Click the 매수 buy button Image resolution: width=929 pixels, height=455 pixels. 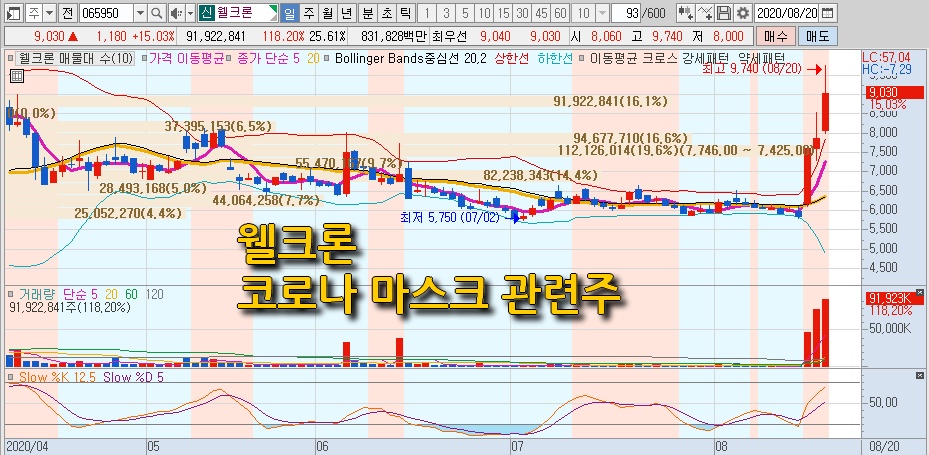click(776, 37)
